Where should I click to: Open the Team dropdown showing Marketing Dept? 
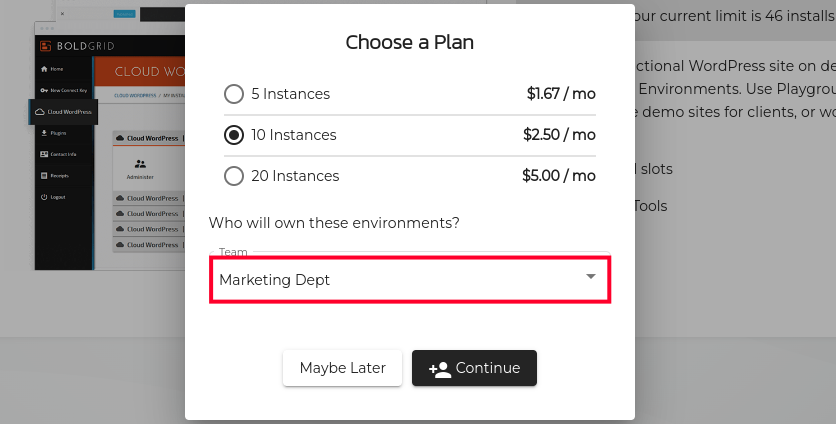(409, 279)
